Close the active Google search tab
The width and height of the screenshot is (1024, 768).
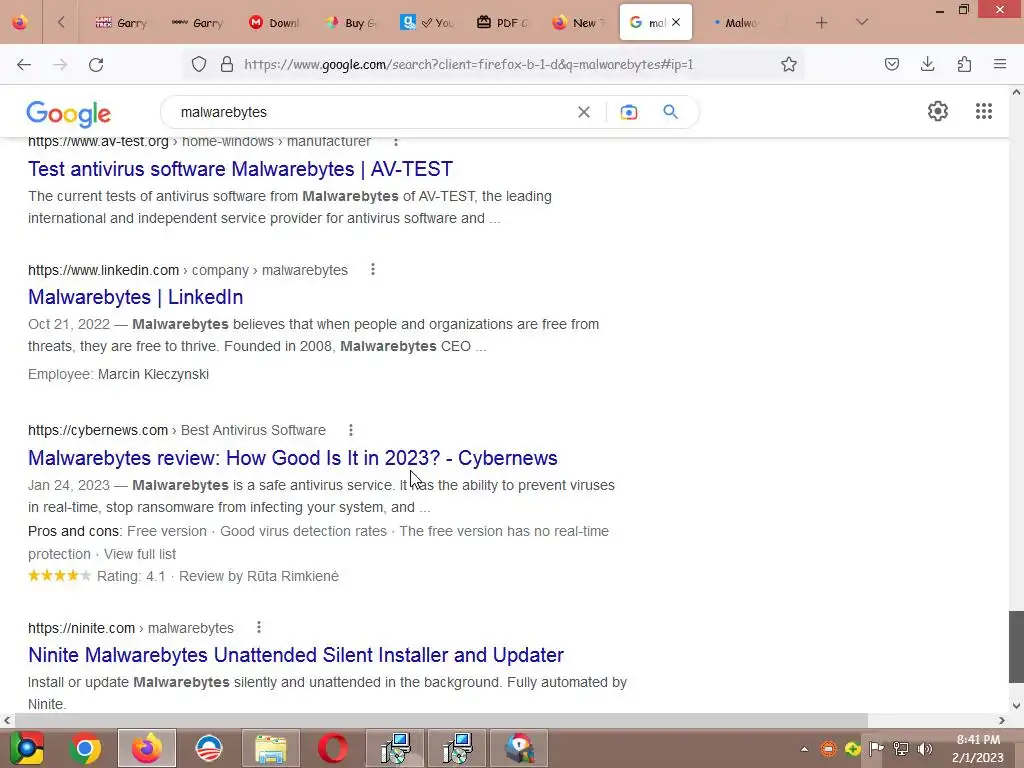pyautogui.click(x=676, y=22)
